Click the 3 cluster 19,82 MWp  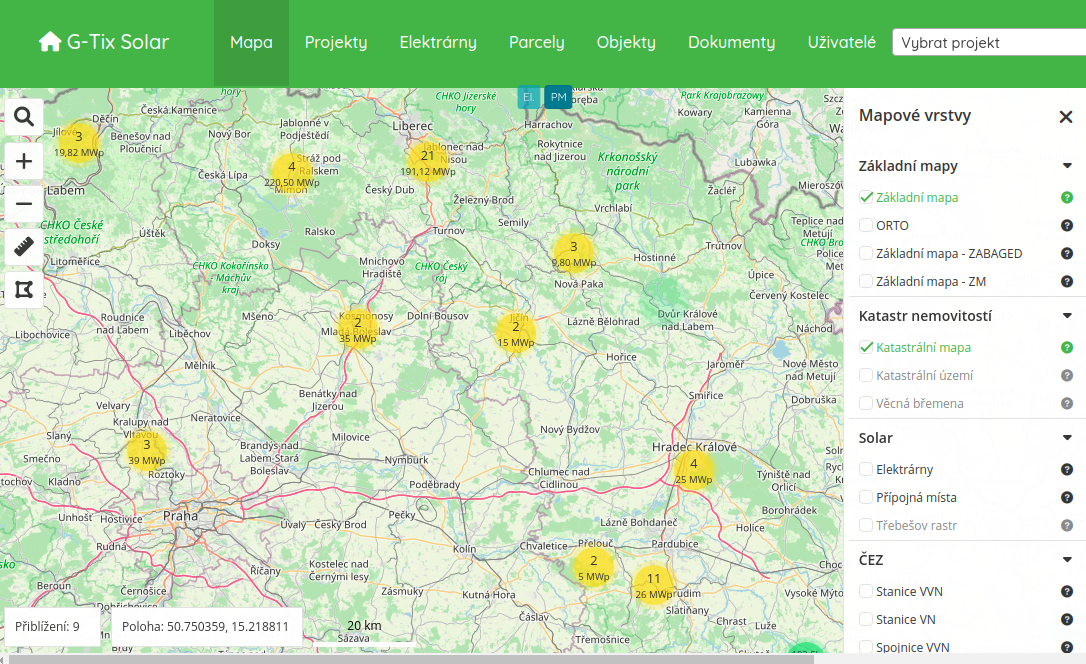(x=78, y=144)
